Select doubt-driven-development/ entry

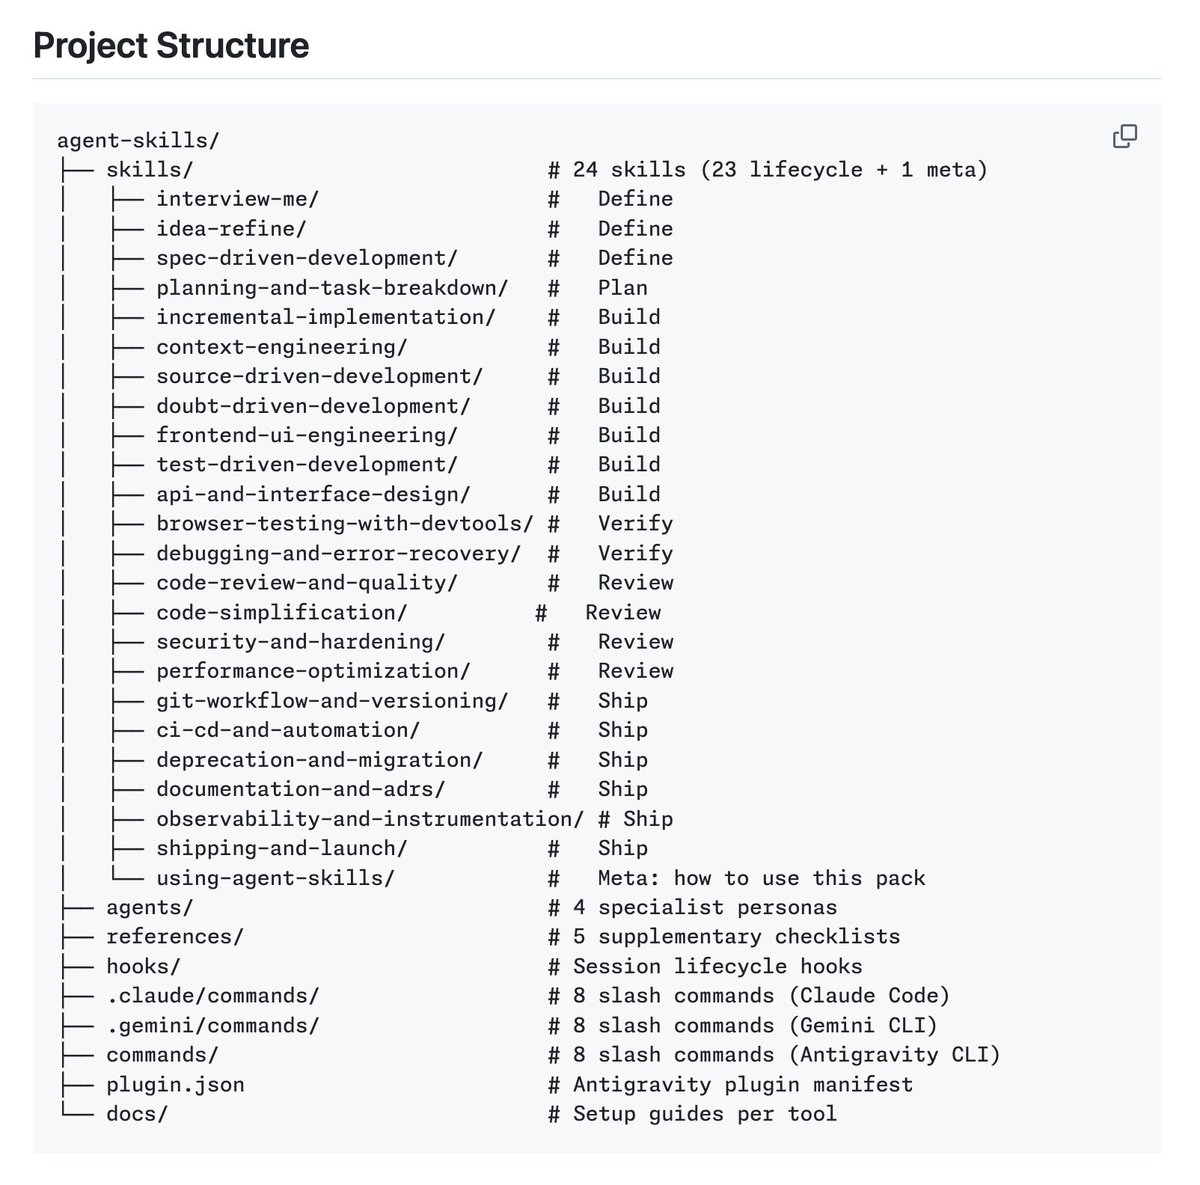[x=313, y=406]
